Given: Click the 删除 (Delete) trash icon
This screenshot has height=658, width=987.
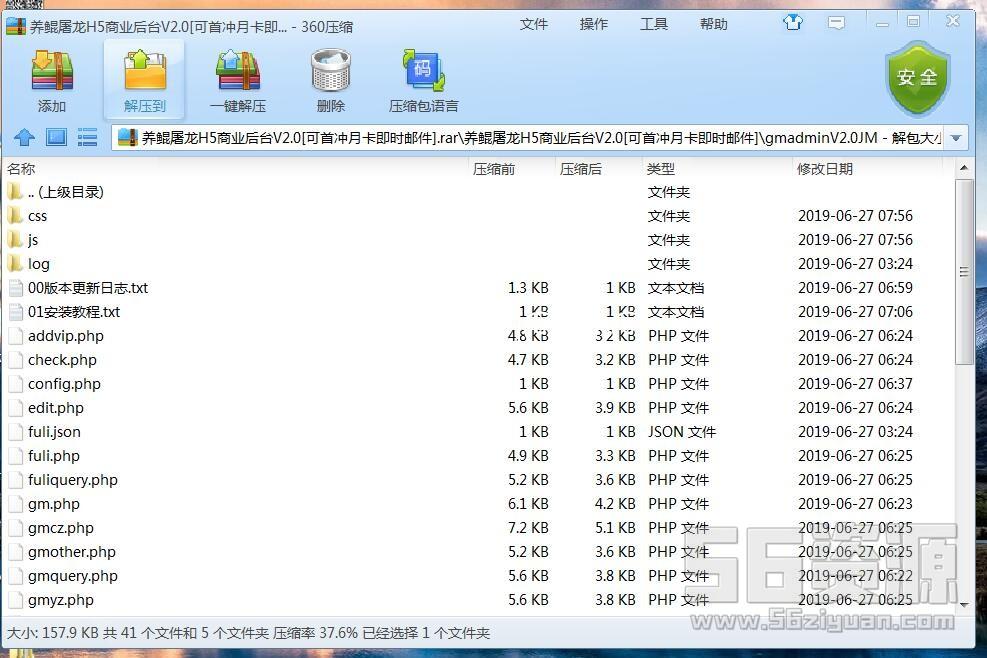Looking at the screenshot, I should [x=330, y=80].
